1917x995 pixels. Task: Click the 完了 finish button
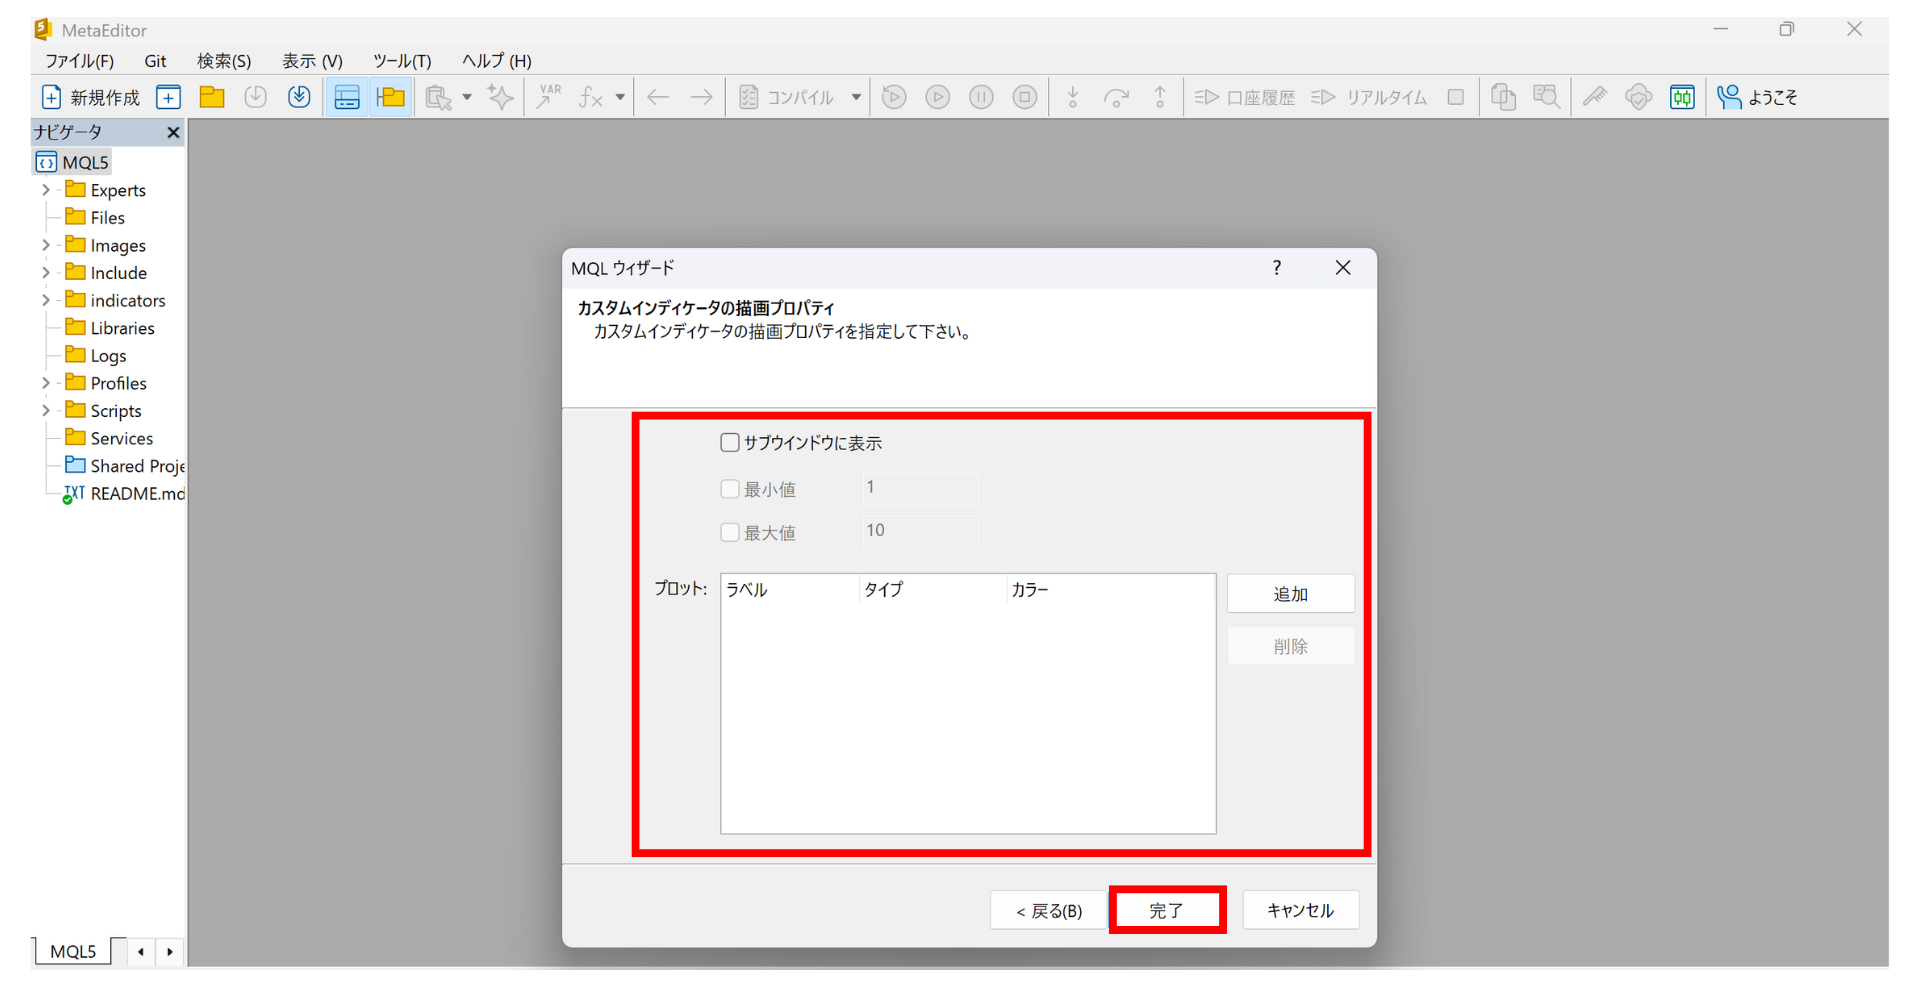coord(1166,910)
